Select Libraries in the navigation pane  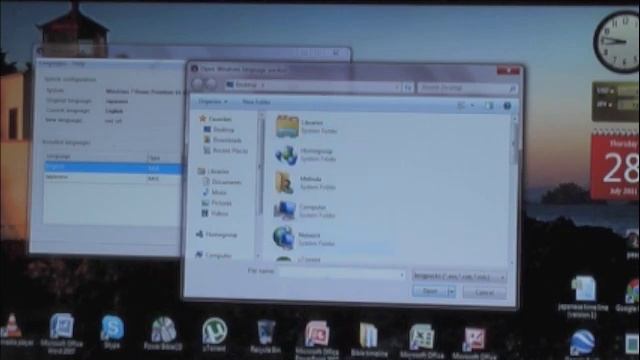[x=213, y=171]
